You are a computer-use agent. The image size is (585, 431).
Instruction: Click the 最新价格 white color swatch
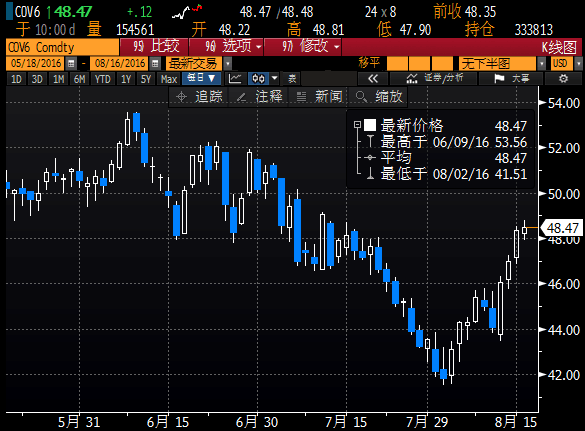[x=370, y=125]
